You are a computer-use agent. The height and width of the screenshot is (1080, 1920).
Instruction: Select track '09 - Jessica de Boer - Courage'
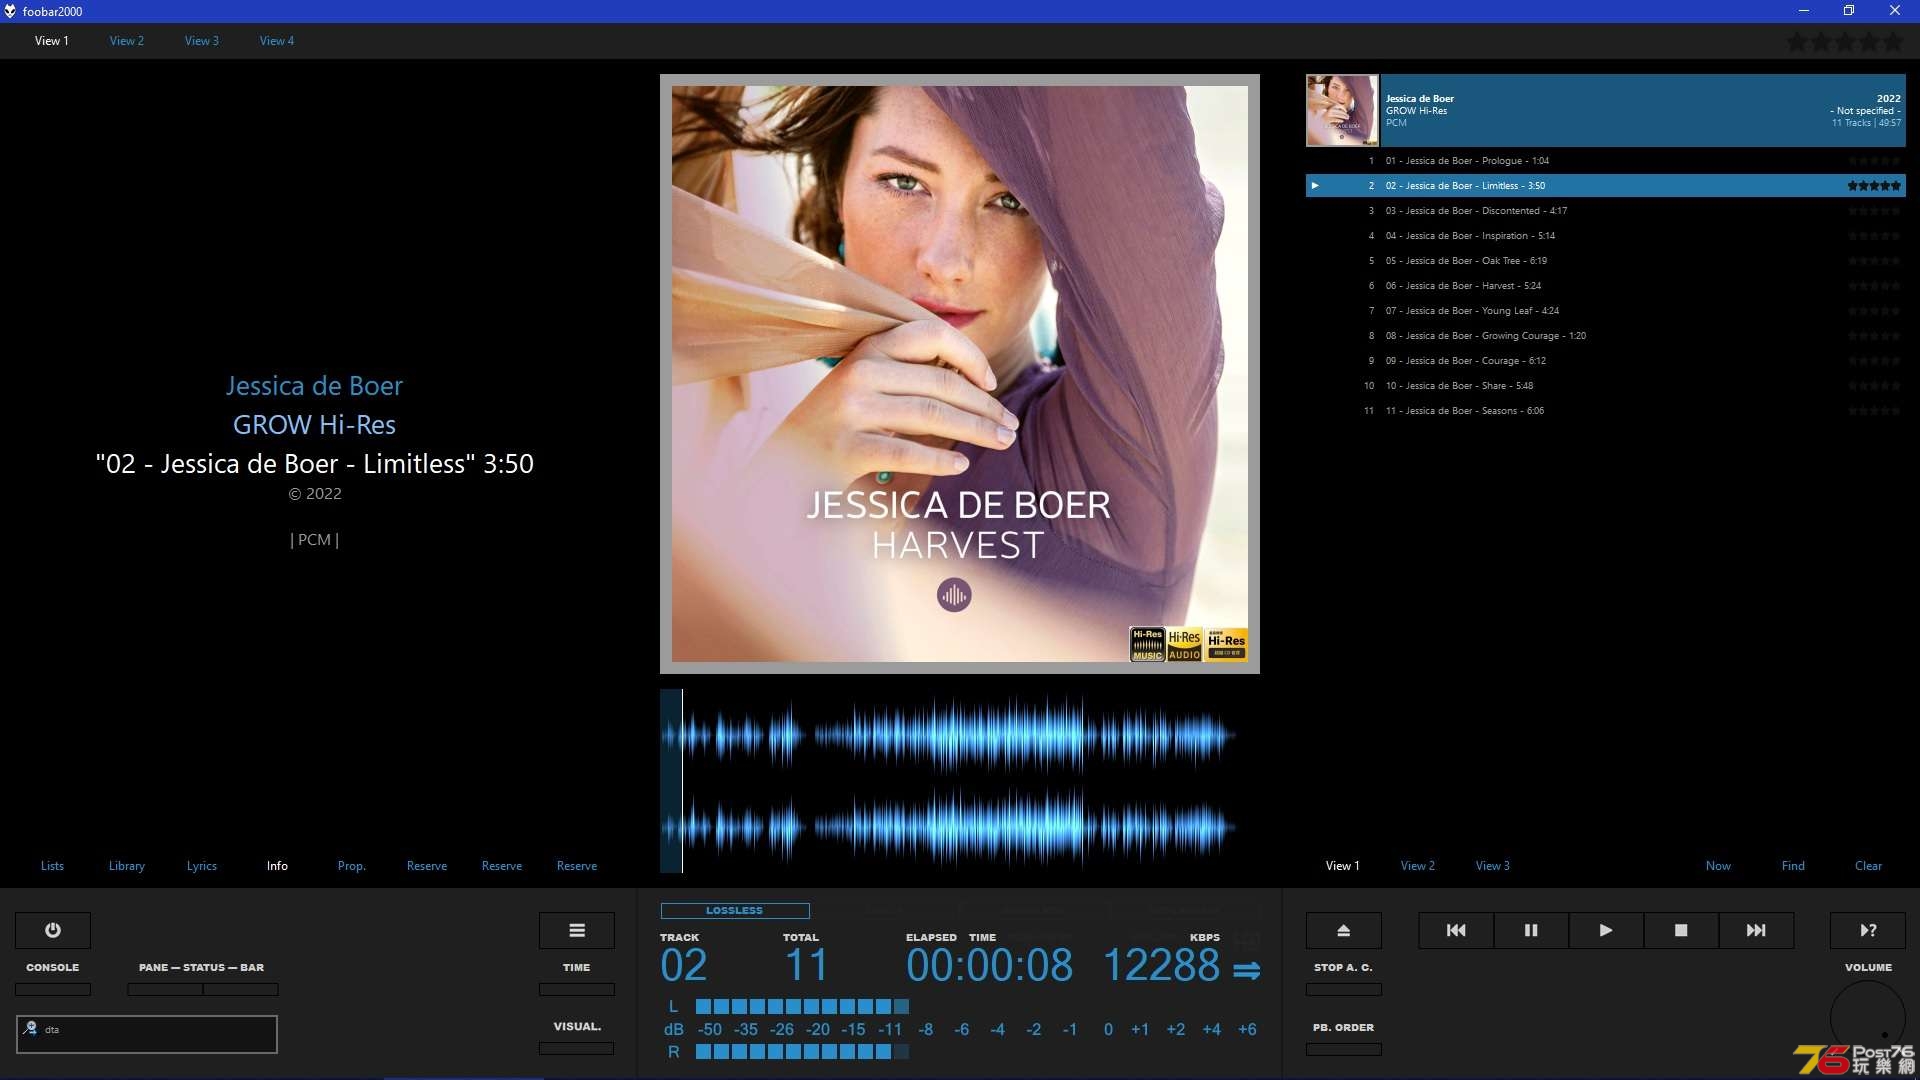[x=1606, y=361]
